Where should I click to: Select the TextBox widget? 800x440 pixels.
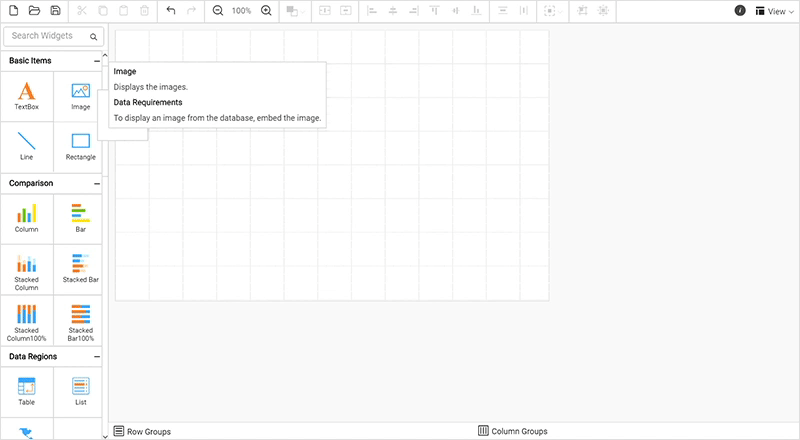[27, 95]
